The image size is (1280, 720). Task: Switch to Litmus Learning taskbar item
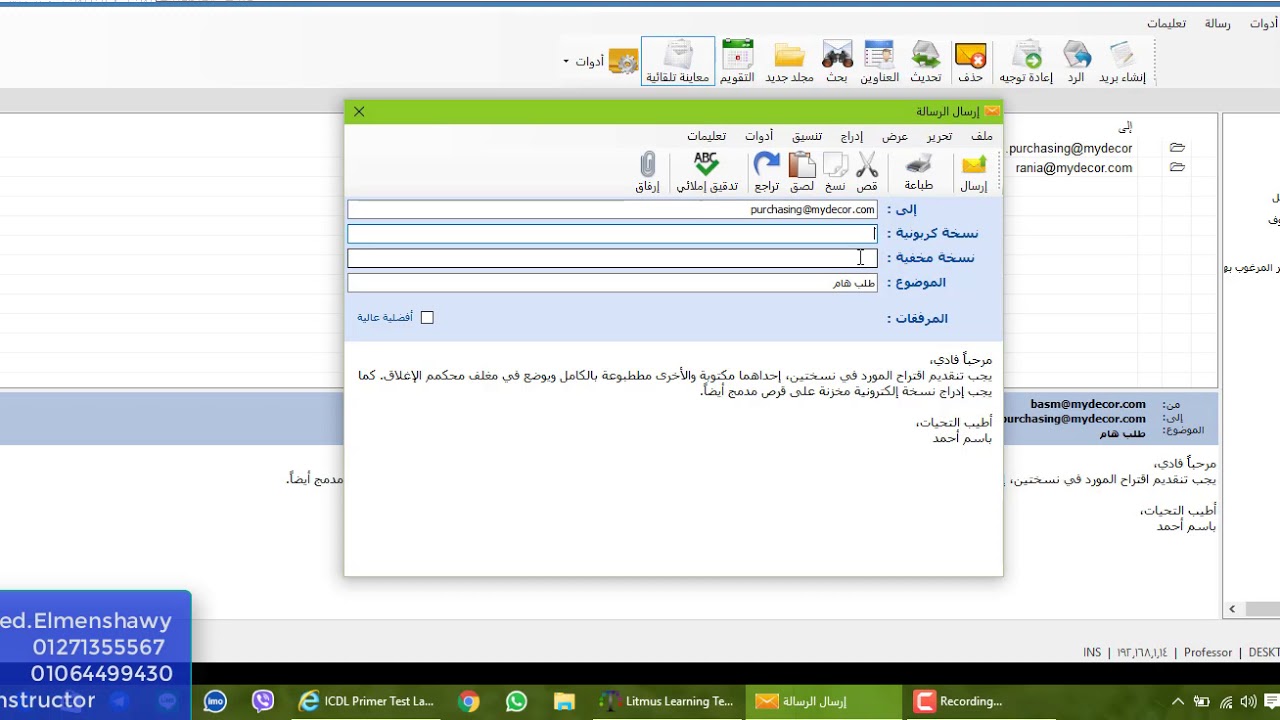[x=667, y=701]
